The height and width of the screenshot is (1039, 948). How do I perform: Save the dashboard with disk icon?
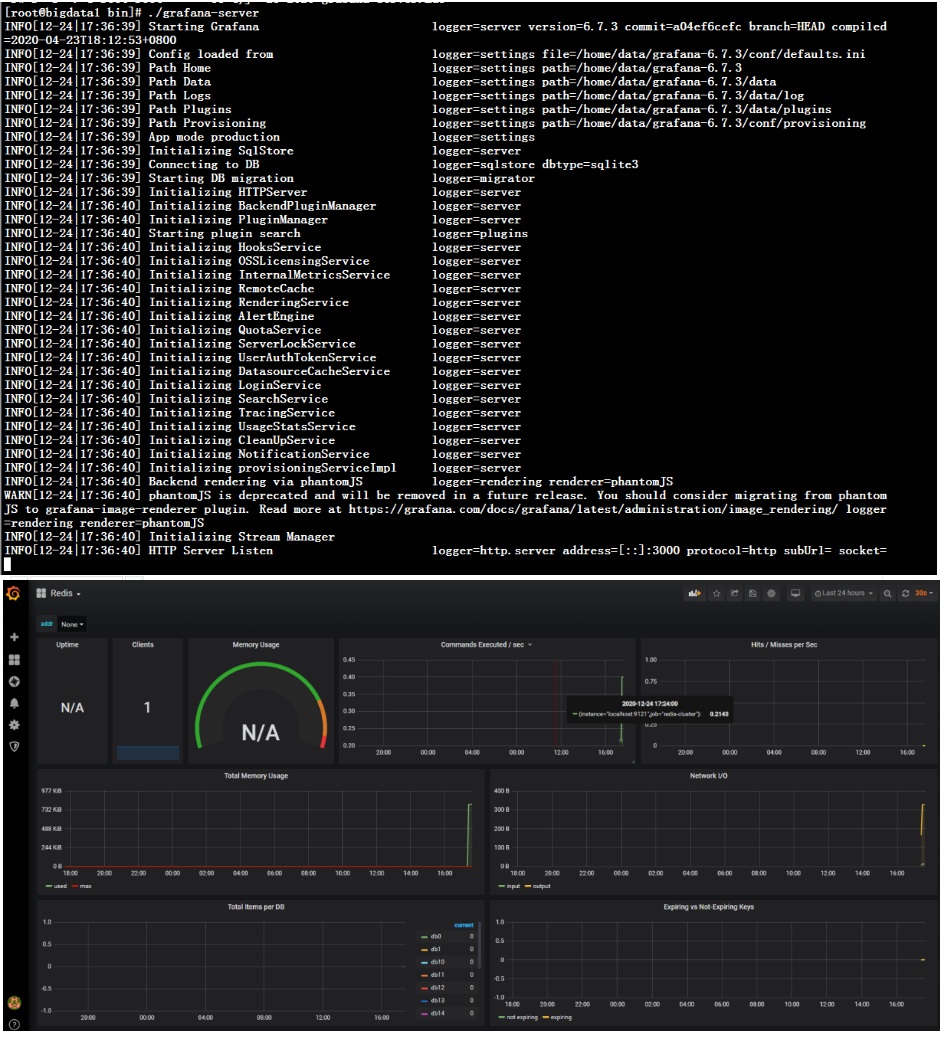pyautogui.click(x=753, y=593)
